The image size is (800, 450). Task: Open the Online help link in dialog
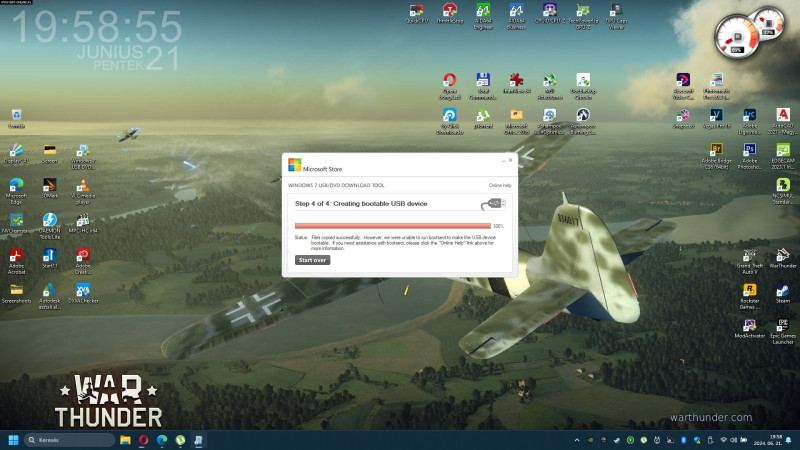[500, 185]
